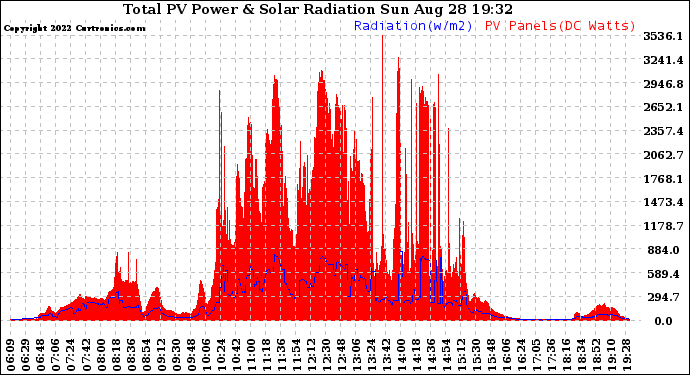Image resolution: width=690 pixels, height=375 pixels.
Task: Select the 18:16 time label
Action: pos(567,355)
